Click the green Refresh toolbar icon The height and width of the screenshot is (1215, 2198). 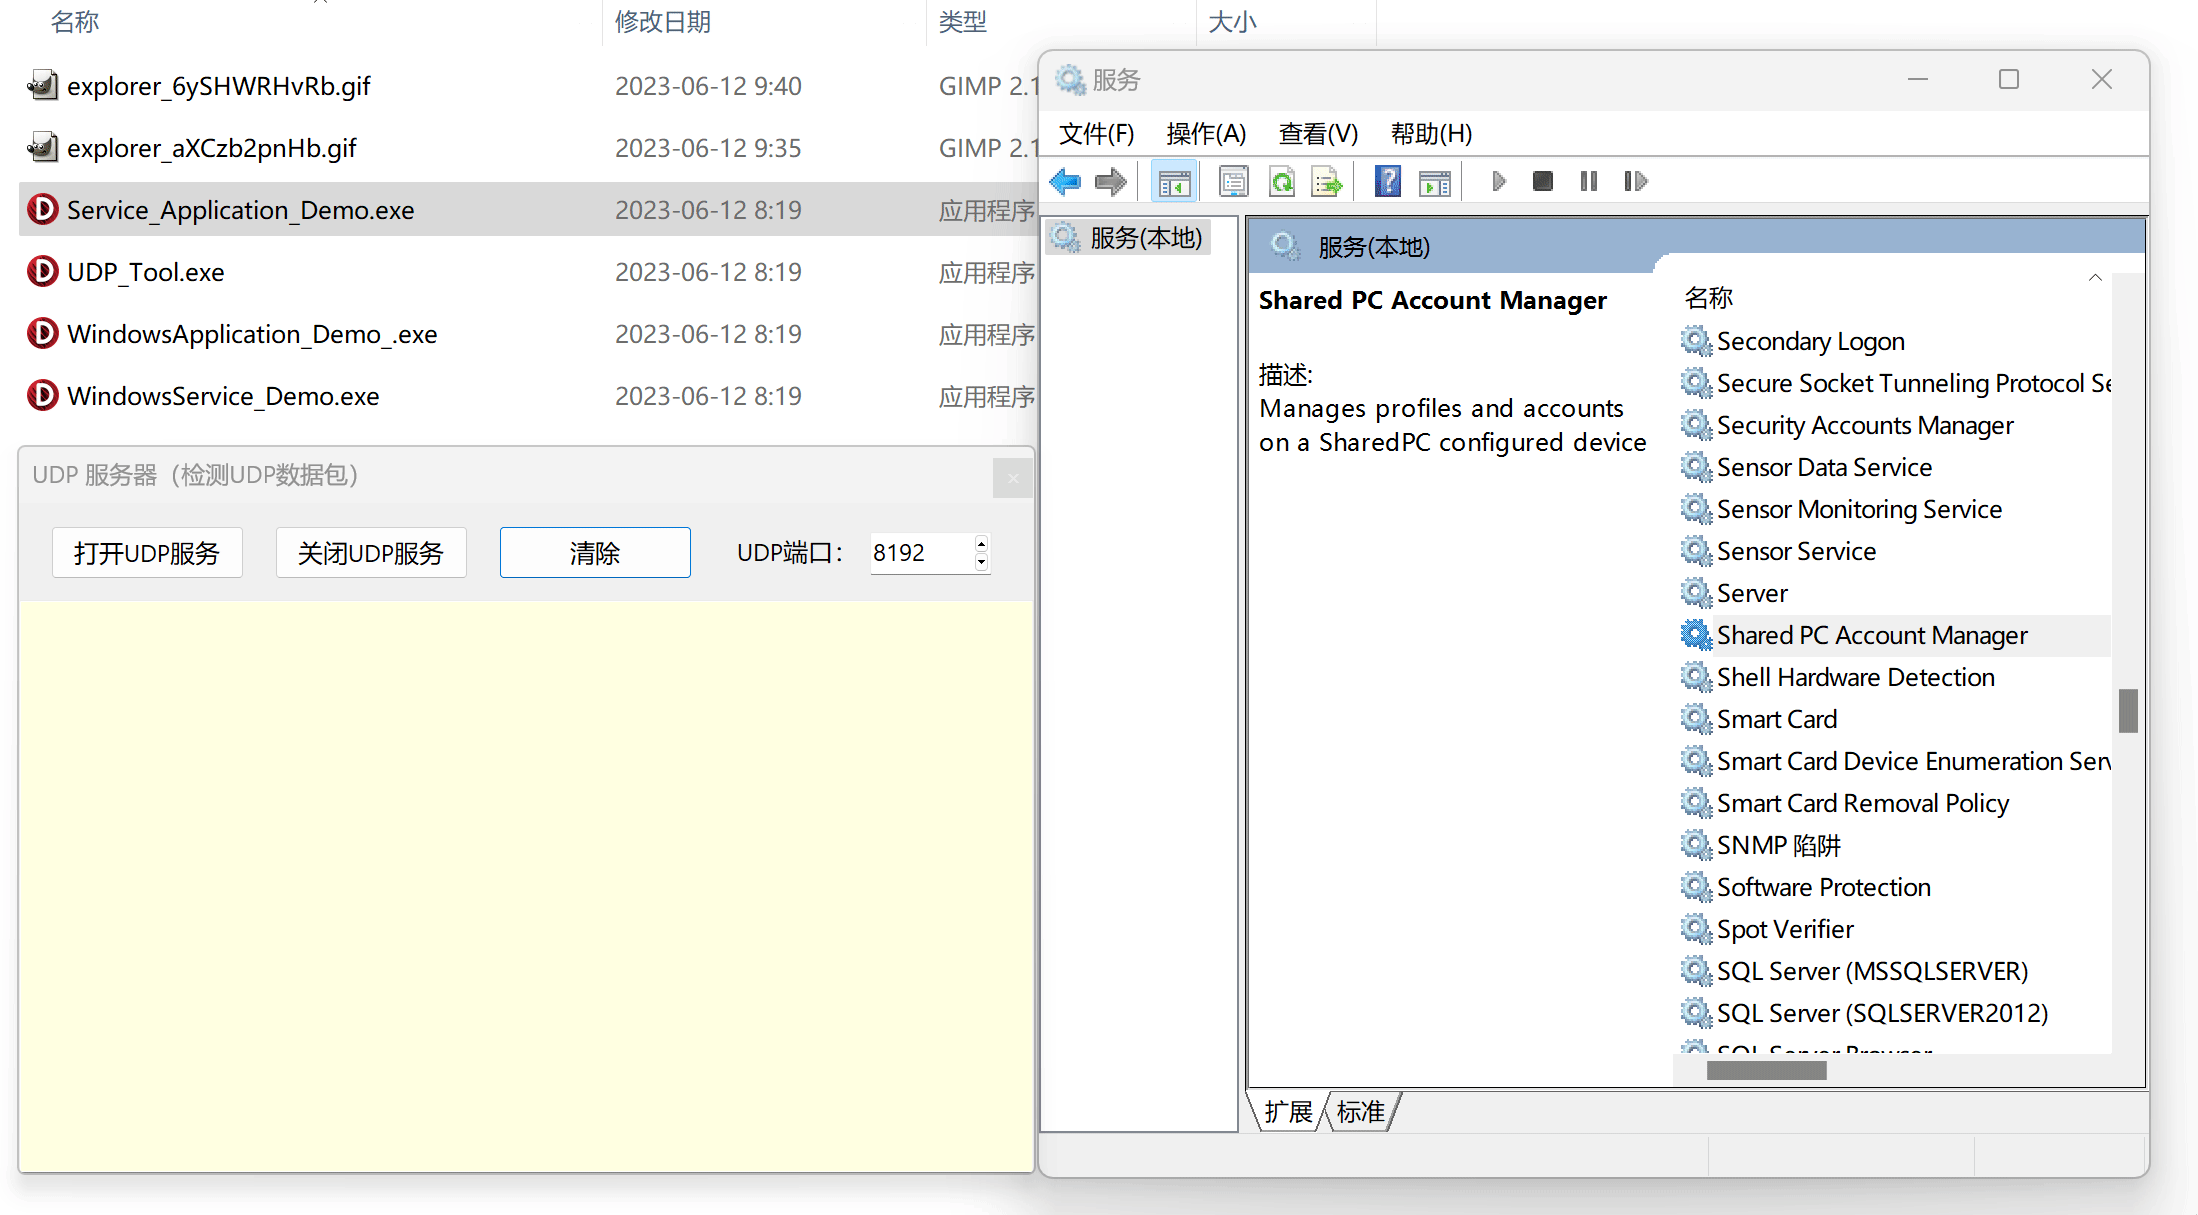coord(1281,182)
